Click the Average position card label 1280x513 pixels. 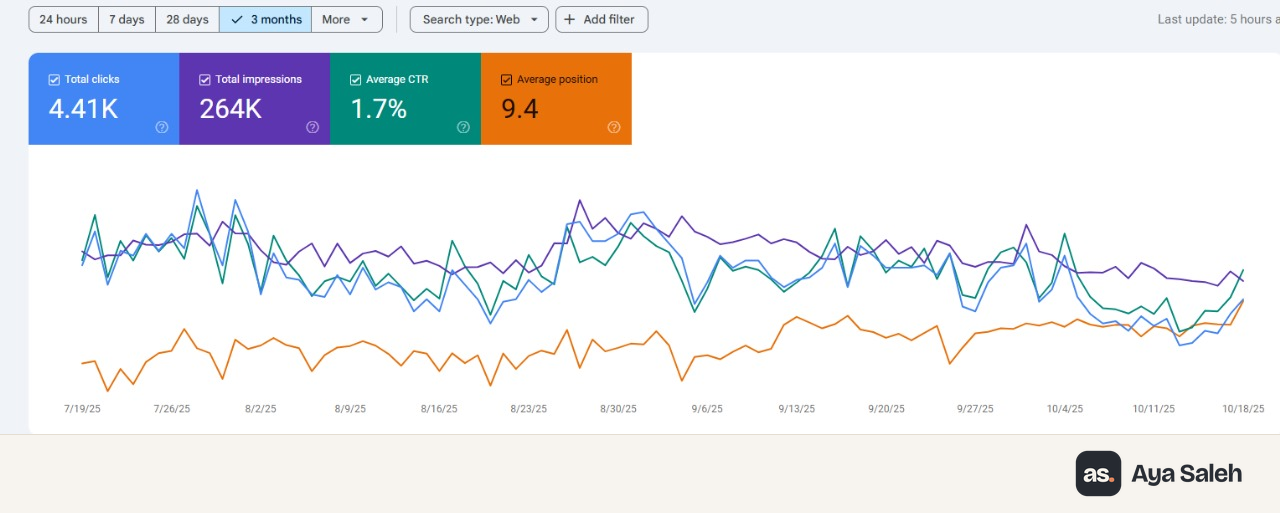(x=557, y=80)
